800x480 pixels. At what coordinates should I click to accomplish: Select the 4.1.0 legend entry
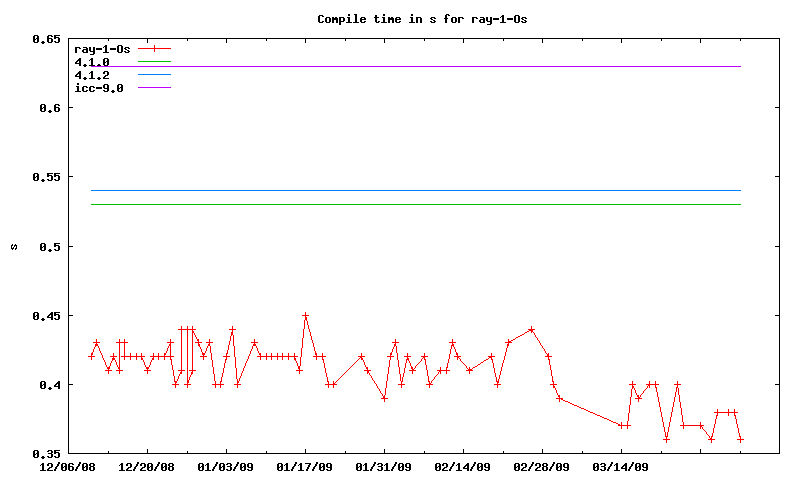pyautogui.click(x=92, y=62)
